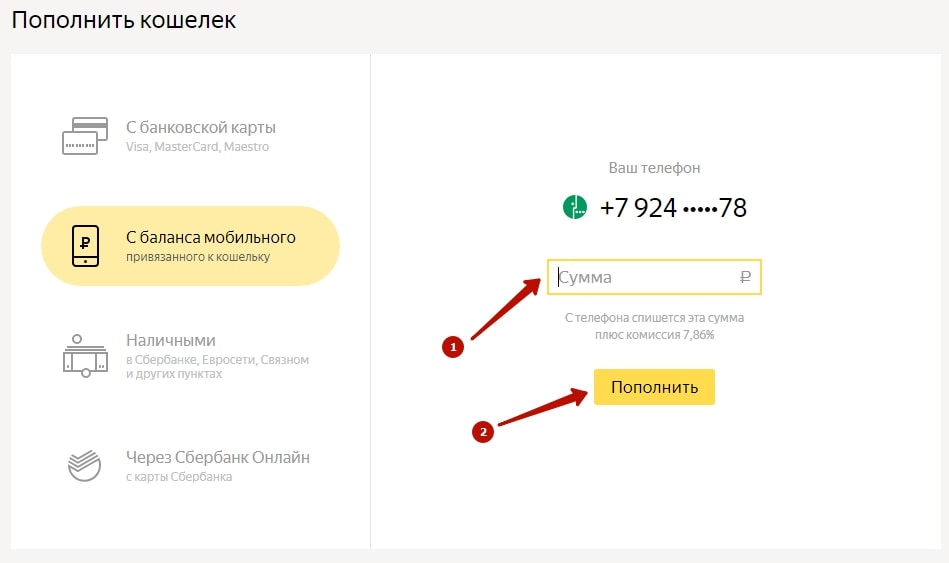949x563 pixels.
Task: Click the bank card icon
Action: point(85,136)
